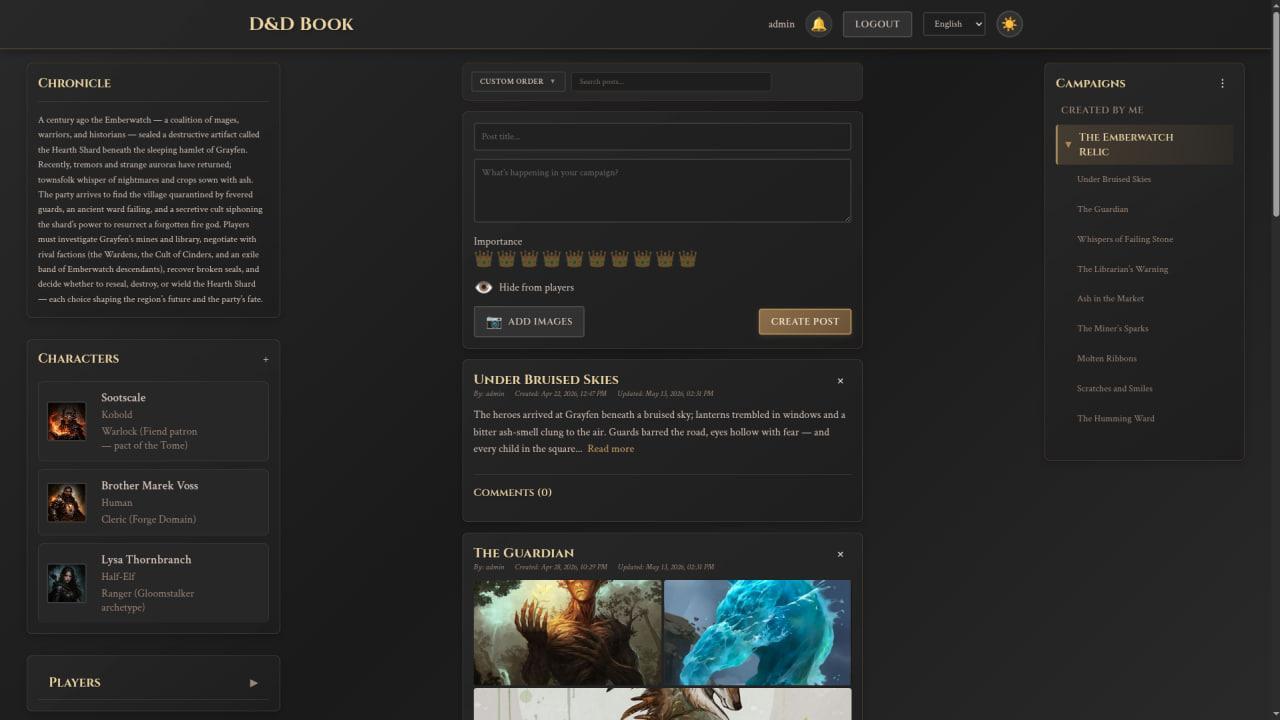Set importance to the first crown

point(483,259)
